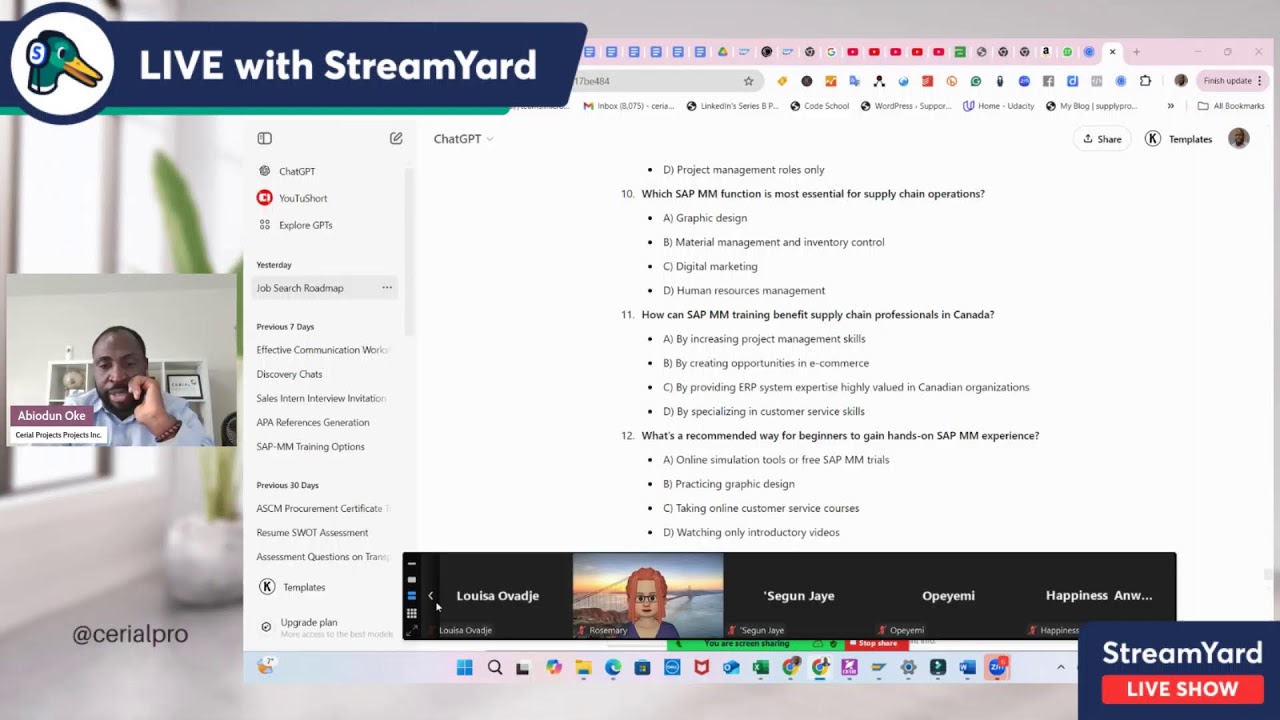This screenshot has height=720, width=1280.
Task: Switch to the Google Drive browser tab
Action: 722,52
